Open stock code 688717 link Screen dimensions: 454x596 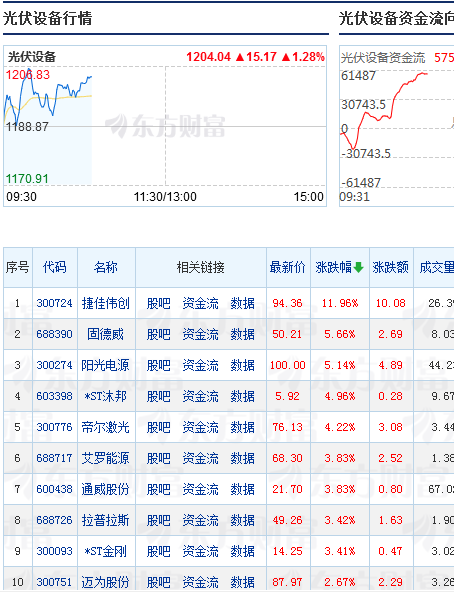54,458
